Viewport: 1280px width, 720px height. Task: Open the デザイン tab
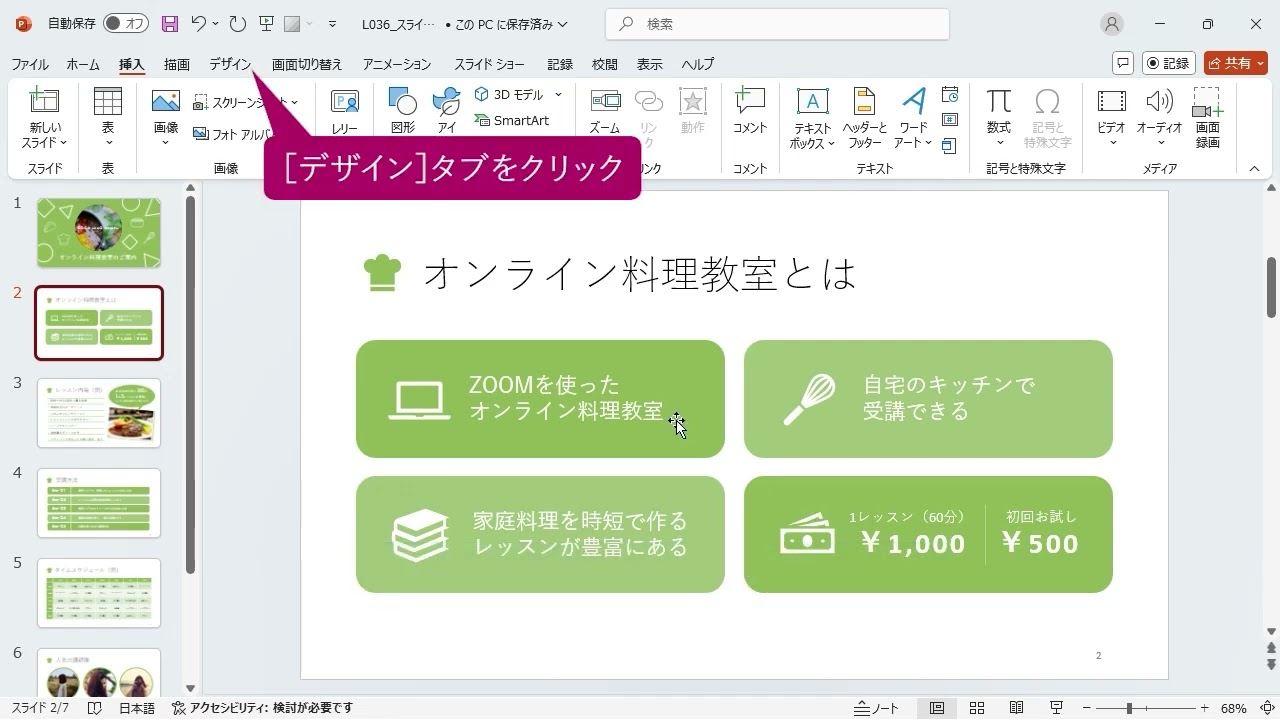coord(230,64)
